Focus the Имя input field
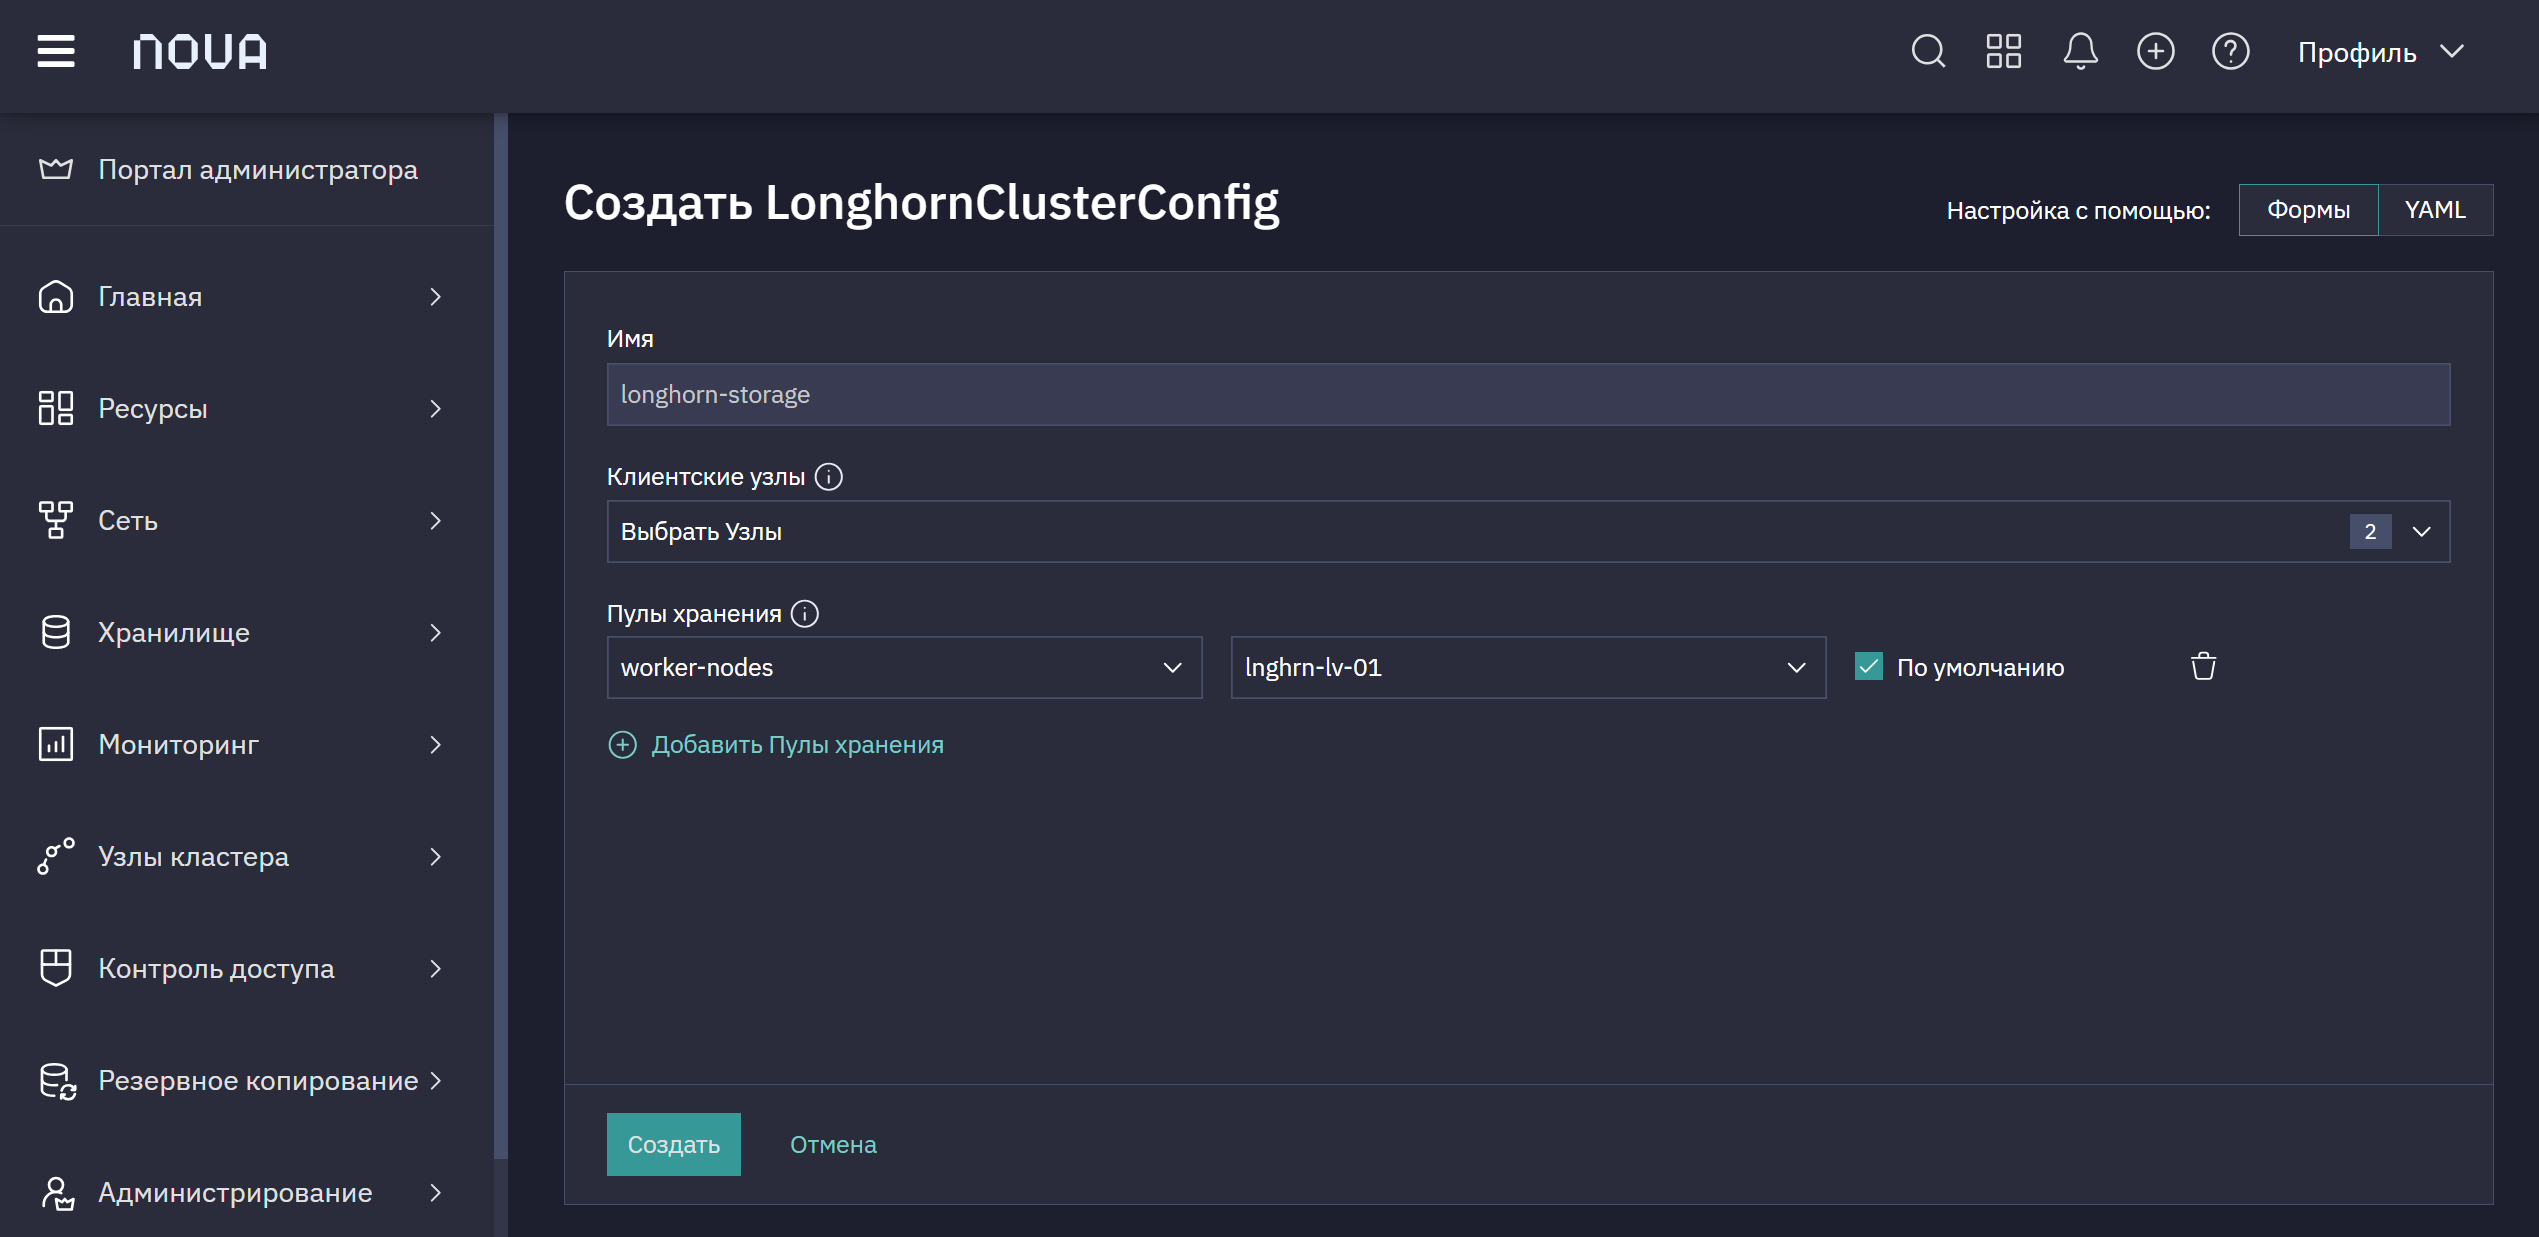 1528,394
